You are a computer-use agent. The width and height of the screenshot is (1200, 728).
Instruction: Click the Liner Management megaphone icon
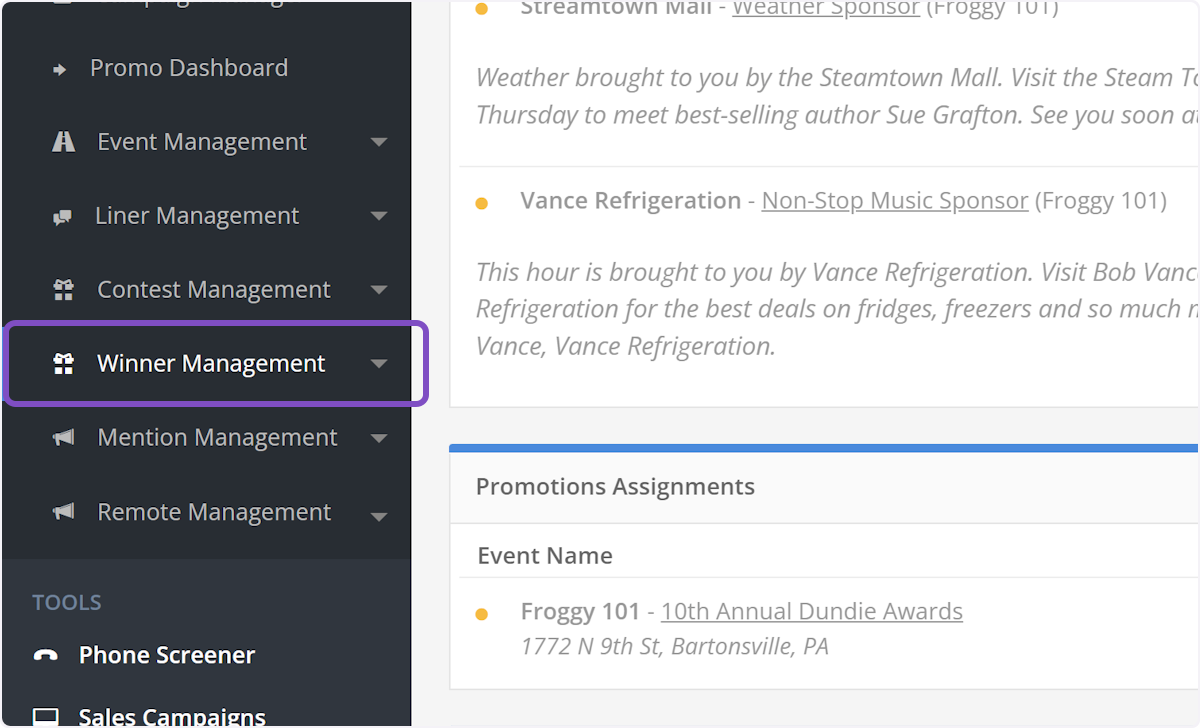[63, 215]
